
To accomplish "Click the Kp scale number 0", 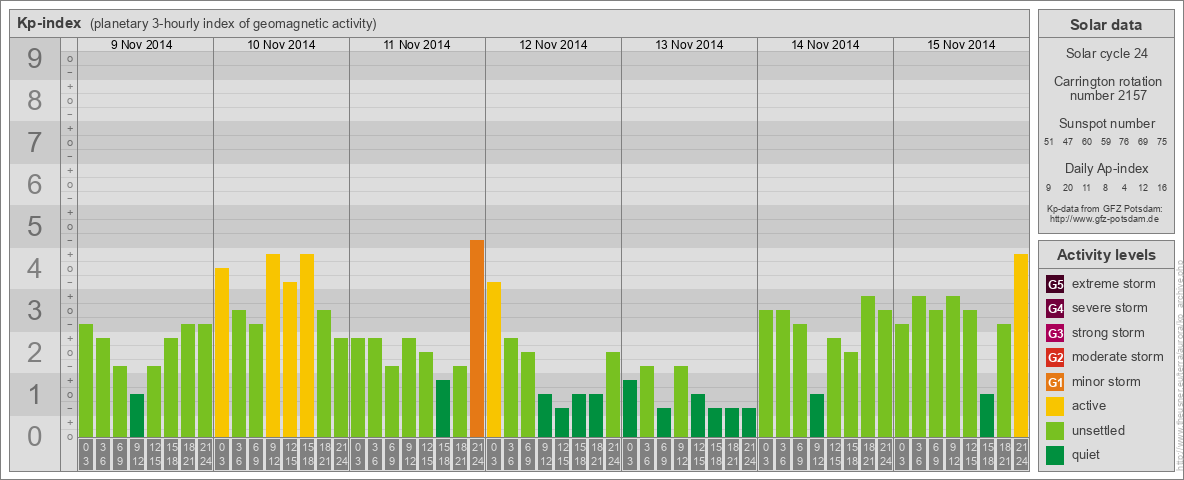I will (34, 436).
